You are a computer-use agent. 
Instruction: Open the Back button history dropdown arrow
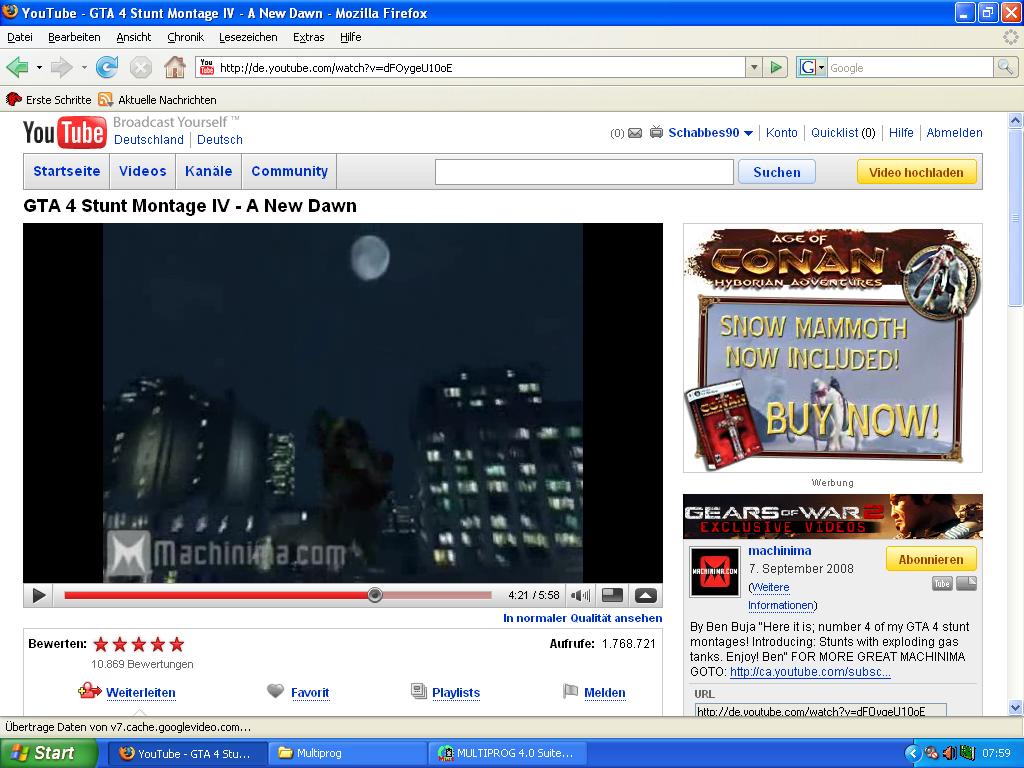click(39, 67)
